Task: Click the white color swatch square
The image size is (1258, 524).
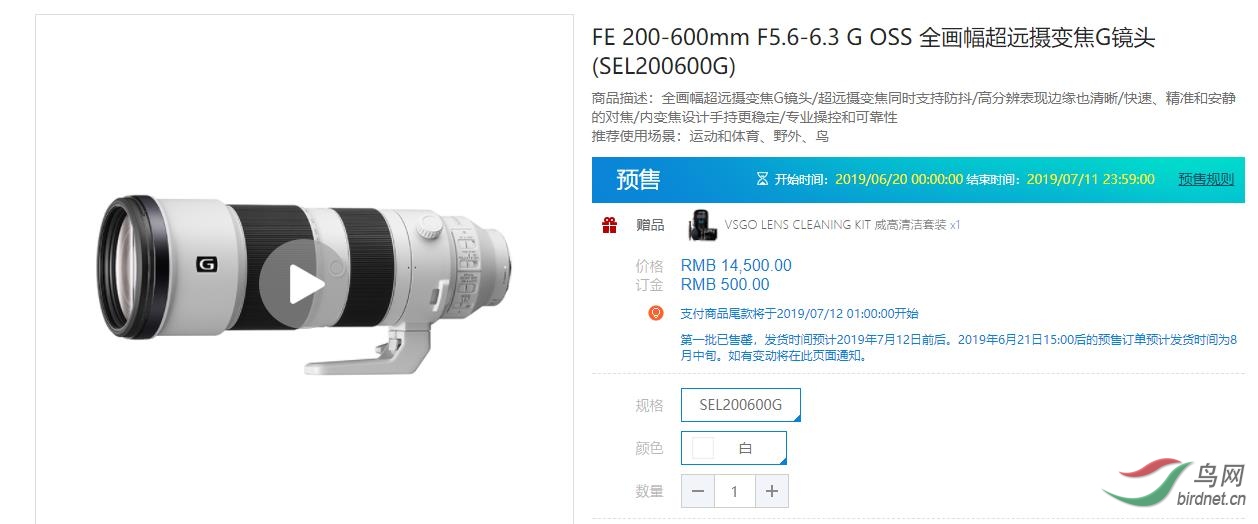Action: point(703,448)
